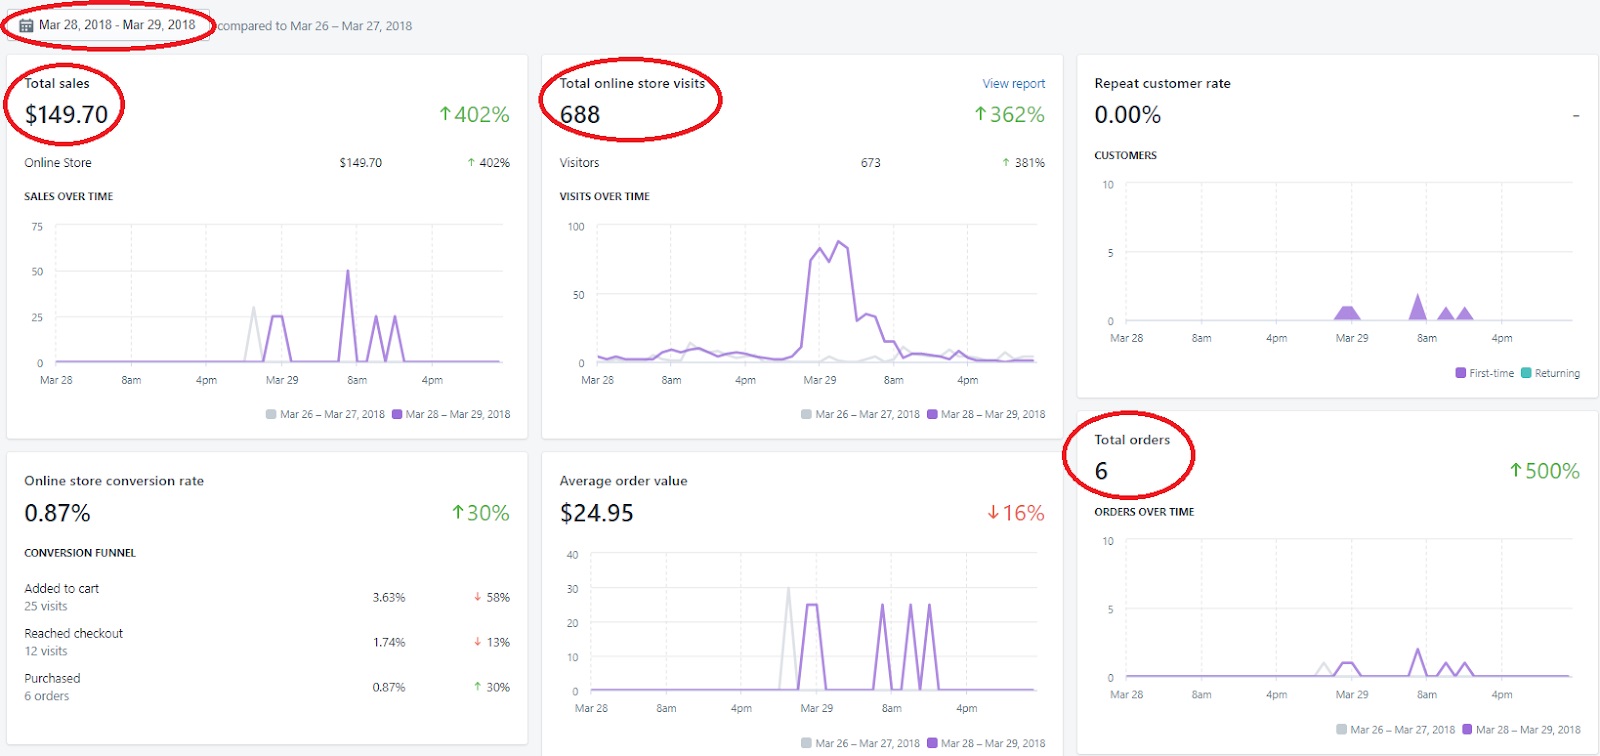Click the 58% decrease for Added to cart

coord(491,598)
